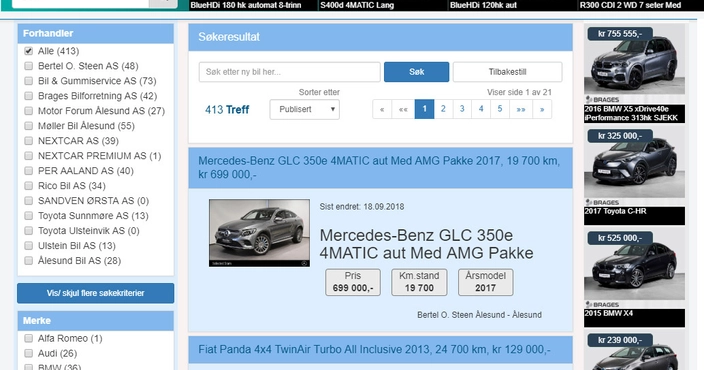The width and height of the screenshot is (704, 370).
Task: Check Ulstein Bil AS filter
Action: click(x=29, y=246)
